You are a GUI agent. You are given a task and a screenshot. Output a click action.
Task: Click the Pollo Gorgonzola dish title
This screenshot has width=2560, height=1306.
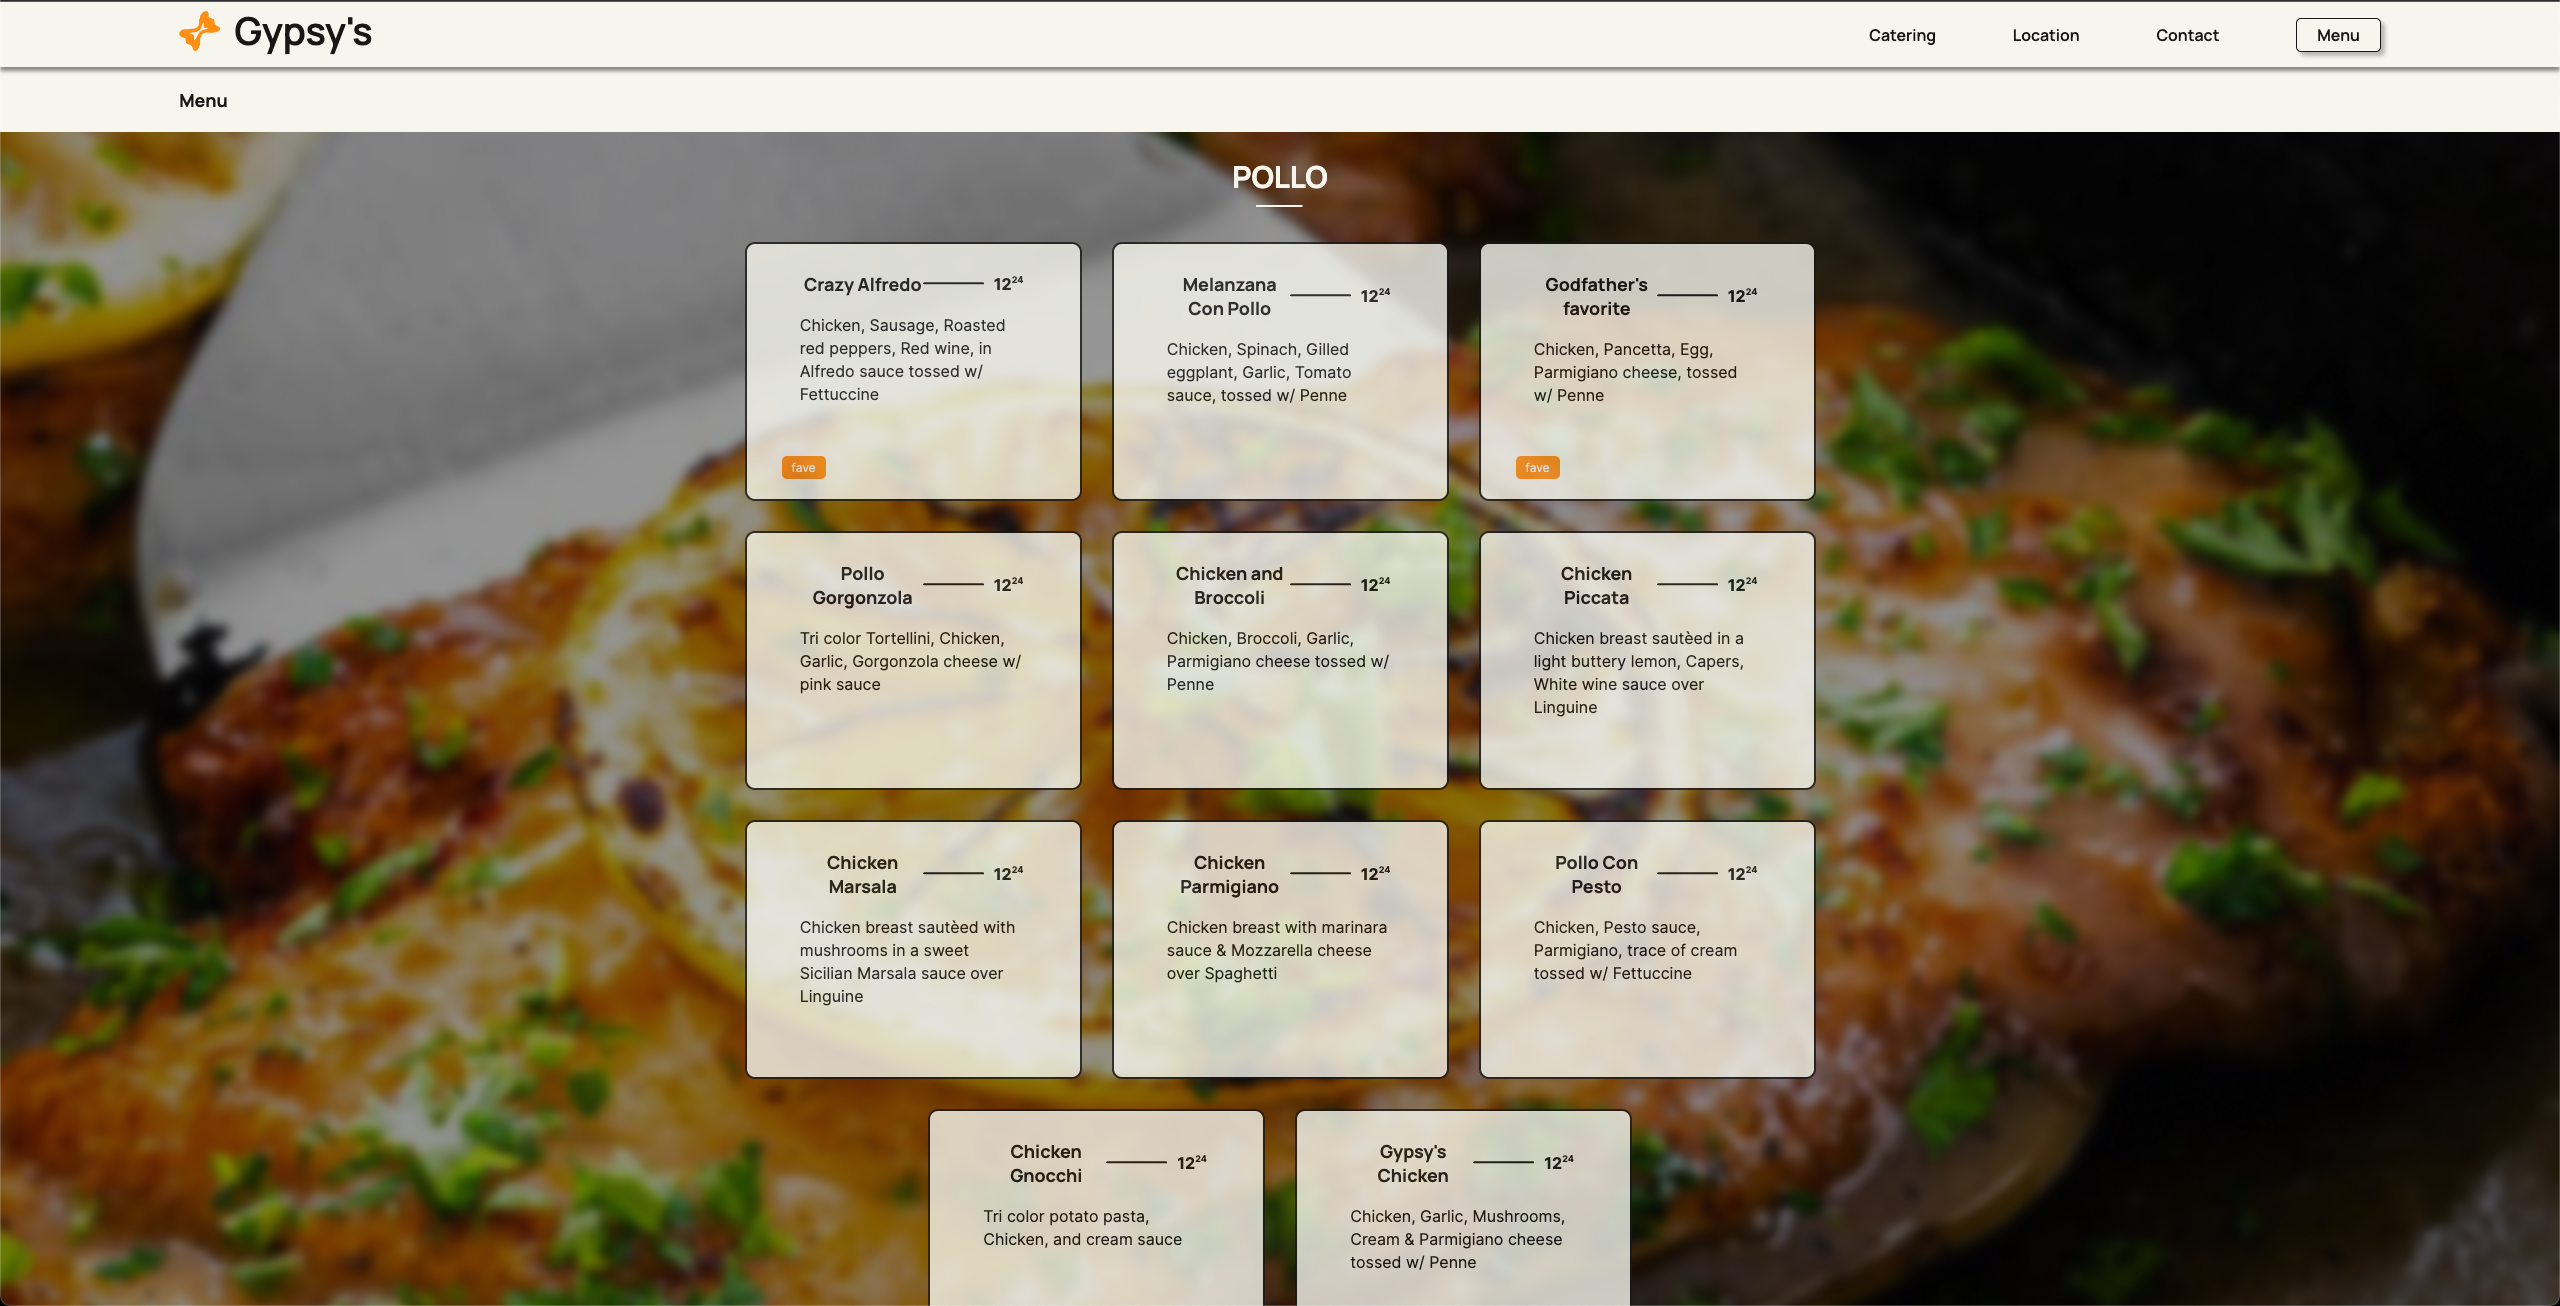tap(862, 586)
